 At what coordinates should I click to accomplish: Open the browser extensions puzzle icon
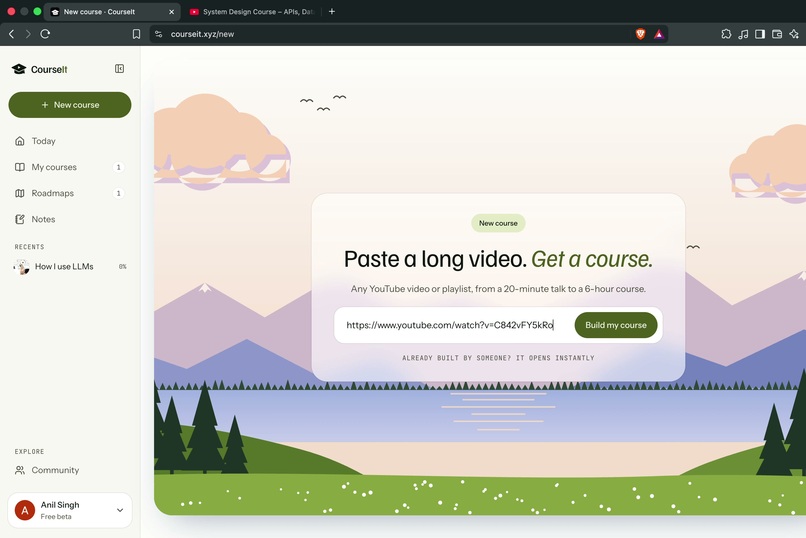coord(726,34)
